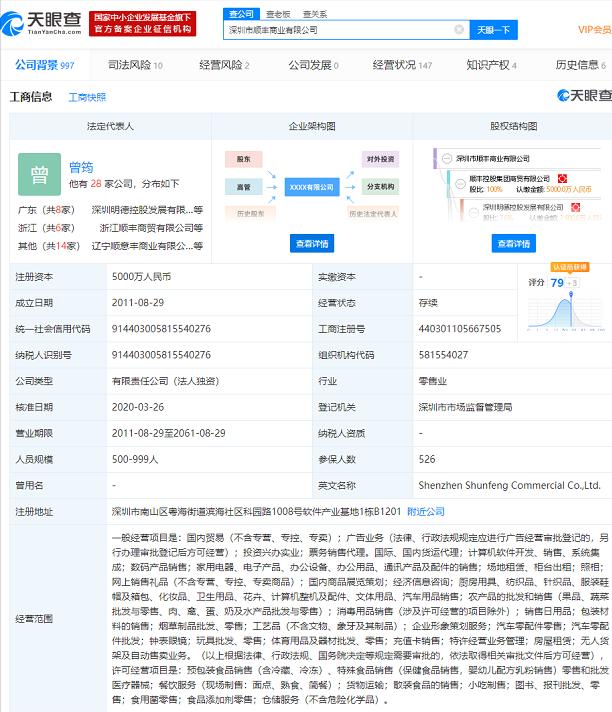The width and height of the screenshot is (612, 712).
Task: Open the 经营风险 tab
Action: coord(224,65)
